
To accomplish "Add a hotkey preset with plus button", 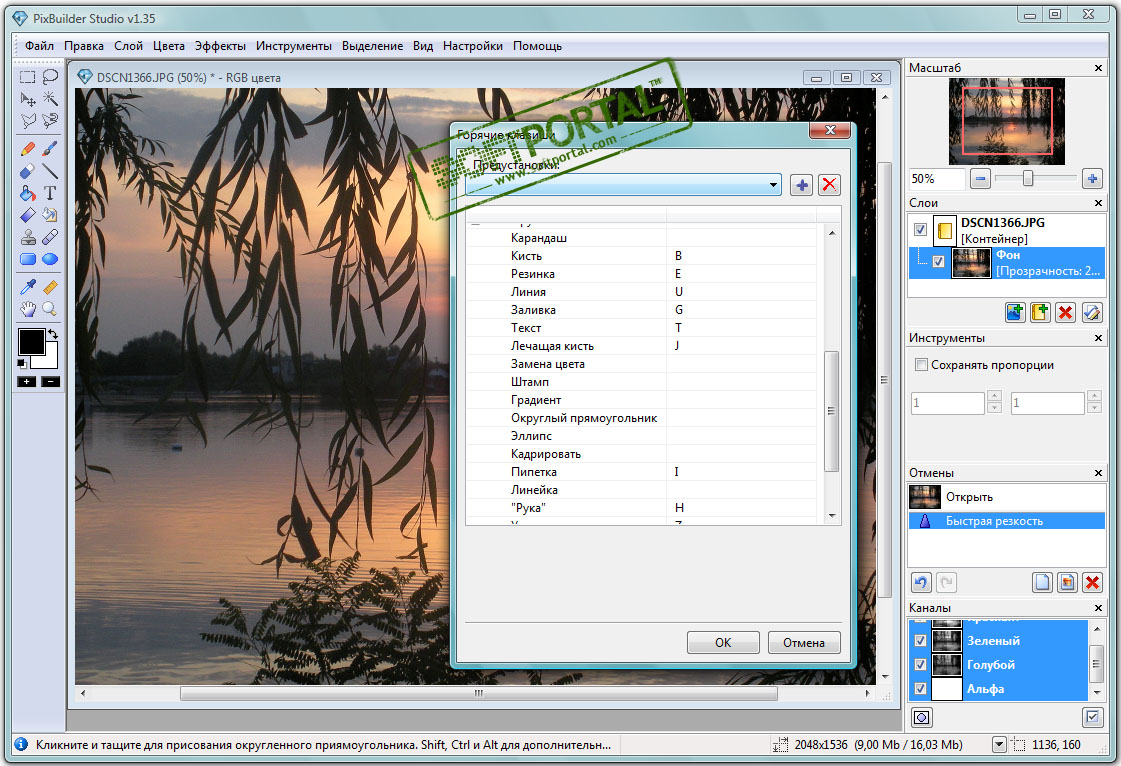I will click(801, 185).
